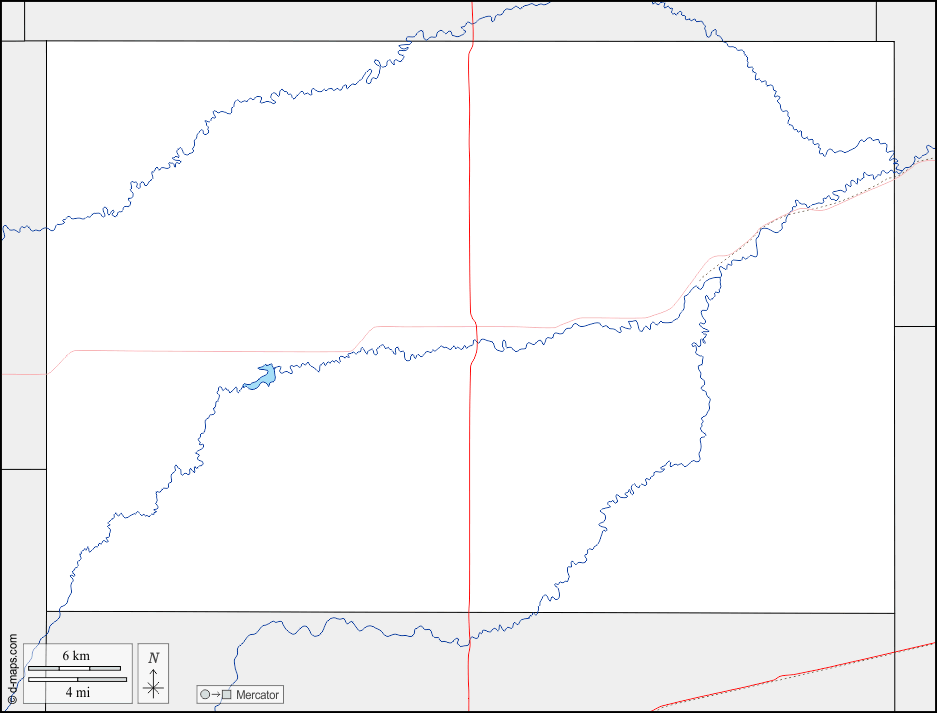The height and width of the screenshot is (713, 937).
Task: Click where the red road crosses the central river
Action: point(474,344)
